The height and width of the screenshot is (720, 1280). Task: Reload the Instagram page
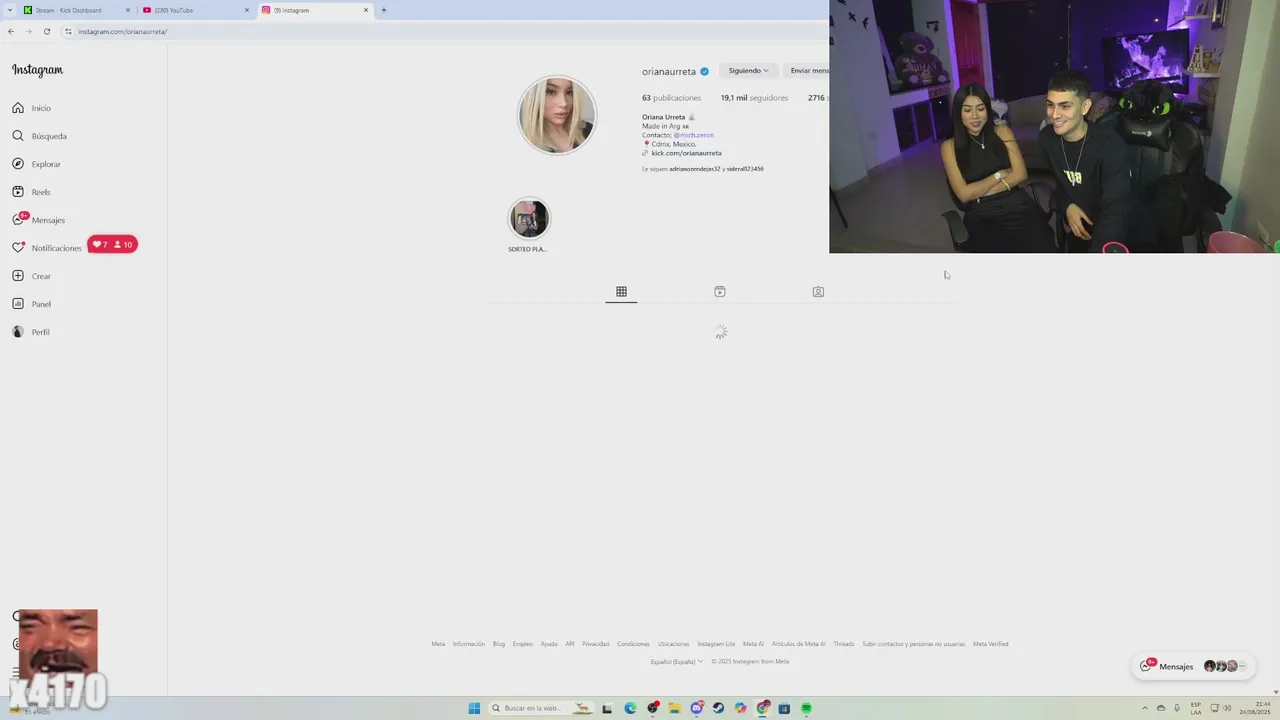click(x=46, y=31)
